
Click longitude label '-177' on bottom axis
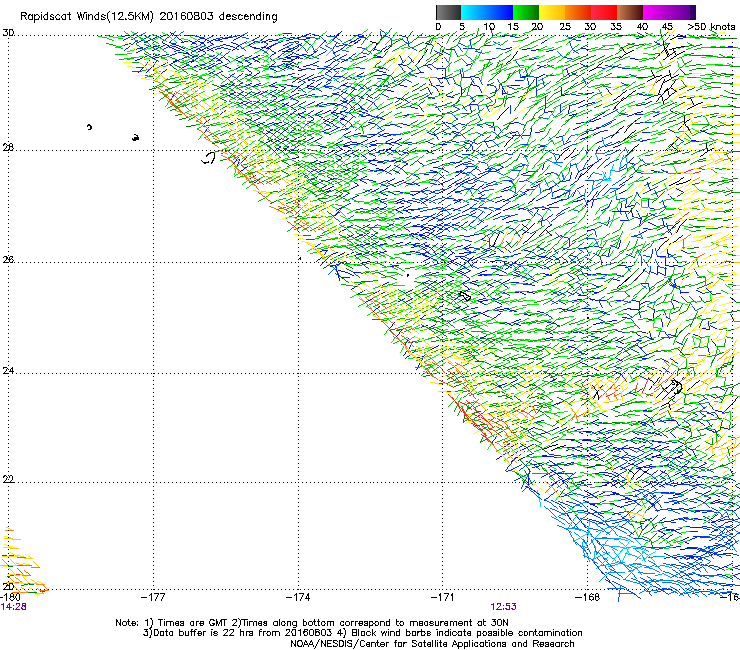tap(153, 597)
